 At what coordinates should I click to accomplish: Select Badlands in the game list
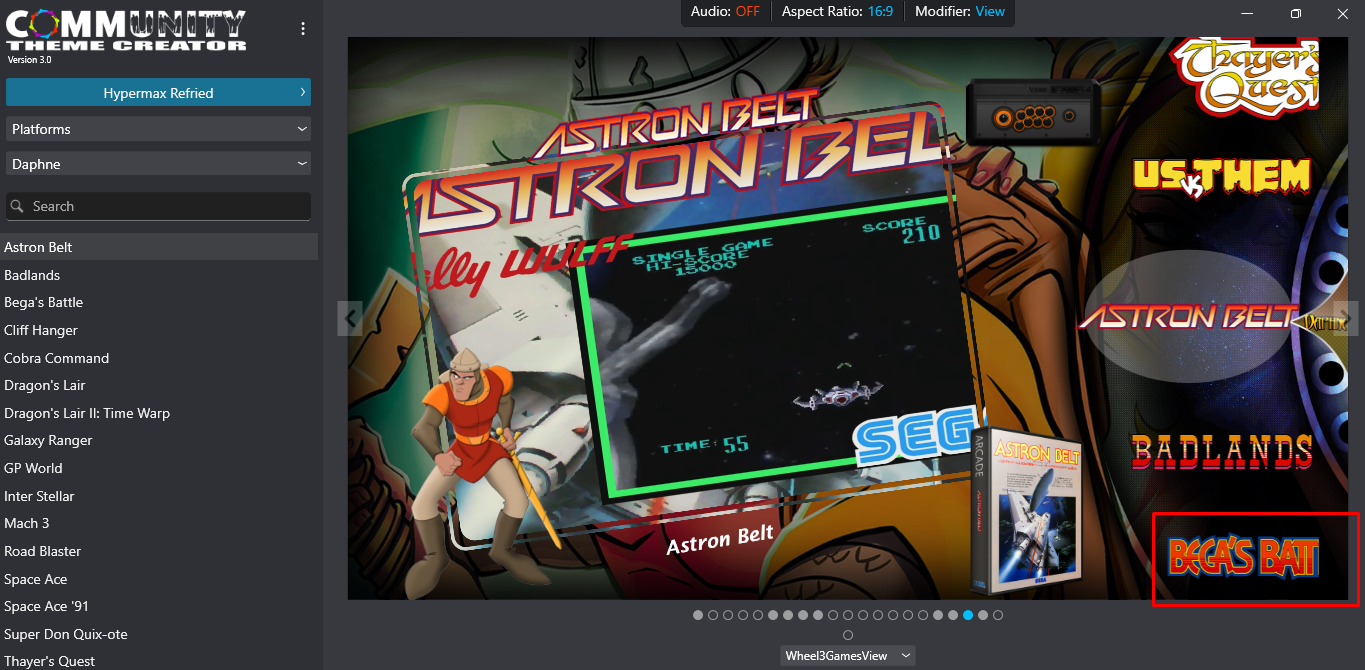coord(159,275)
